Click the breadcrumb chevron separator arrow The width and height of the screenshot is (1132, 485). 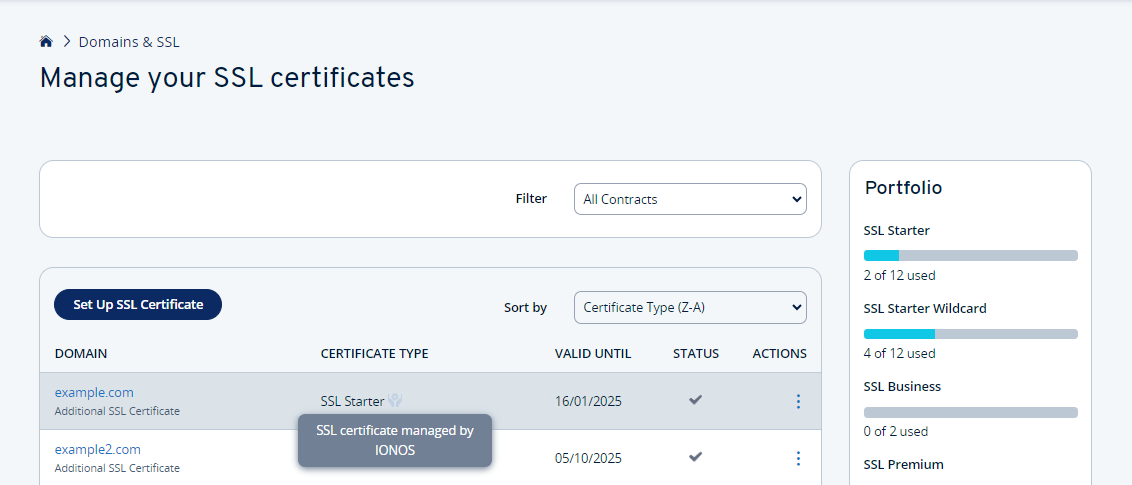pos(67,42)
